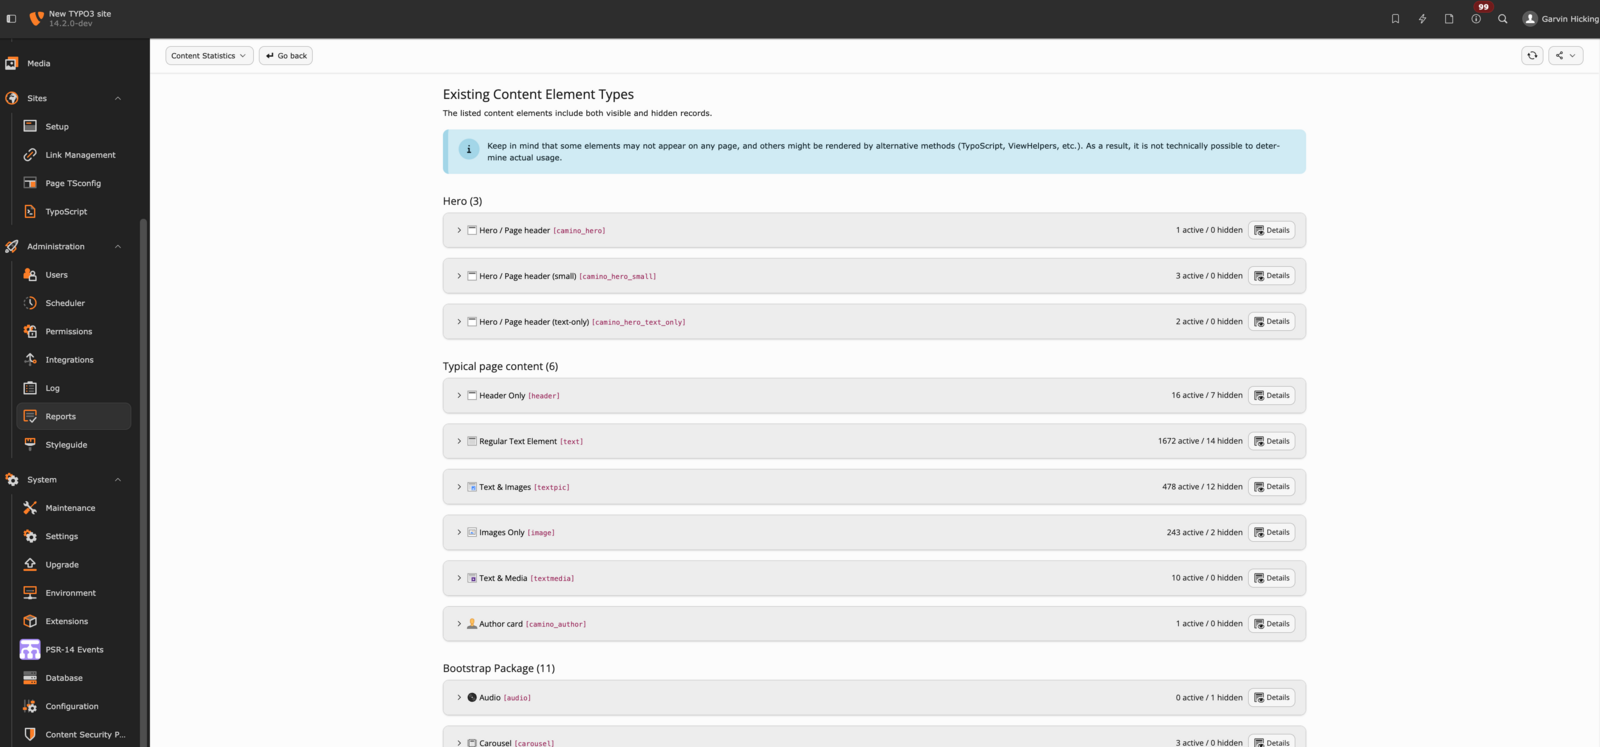
Task: Expand the Regular Text Element row
Action: point(459,441)
